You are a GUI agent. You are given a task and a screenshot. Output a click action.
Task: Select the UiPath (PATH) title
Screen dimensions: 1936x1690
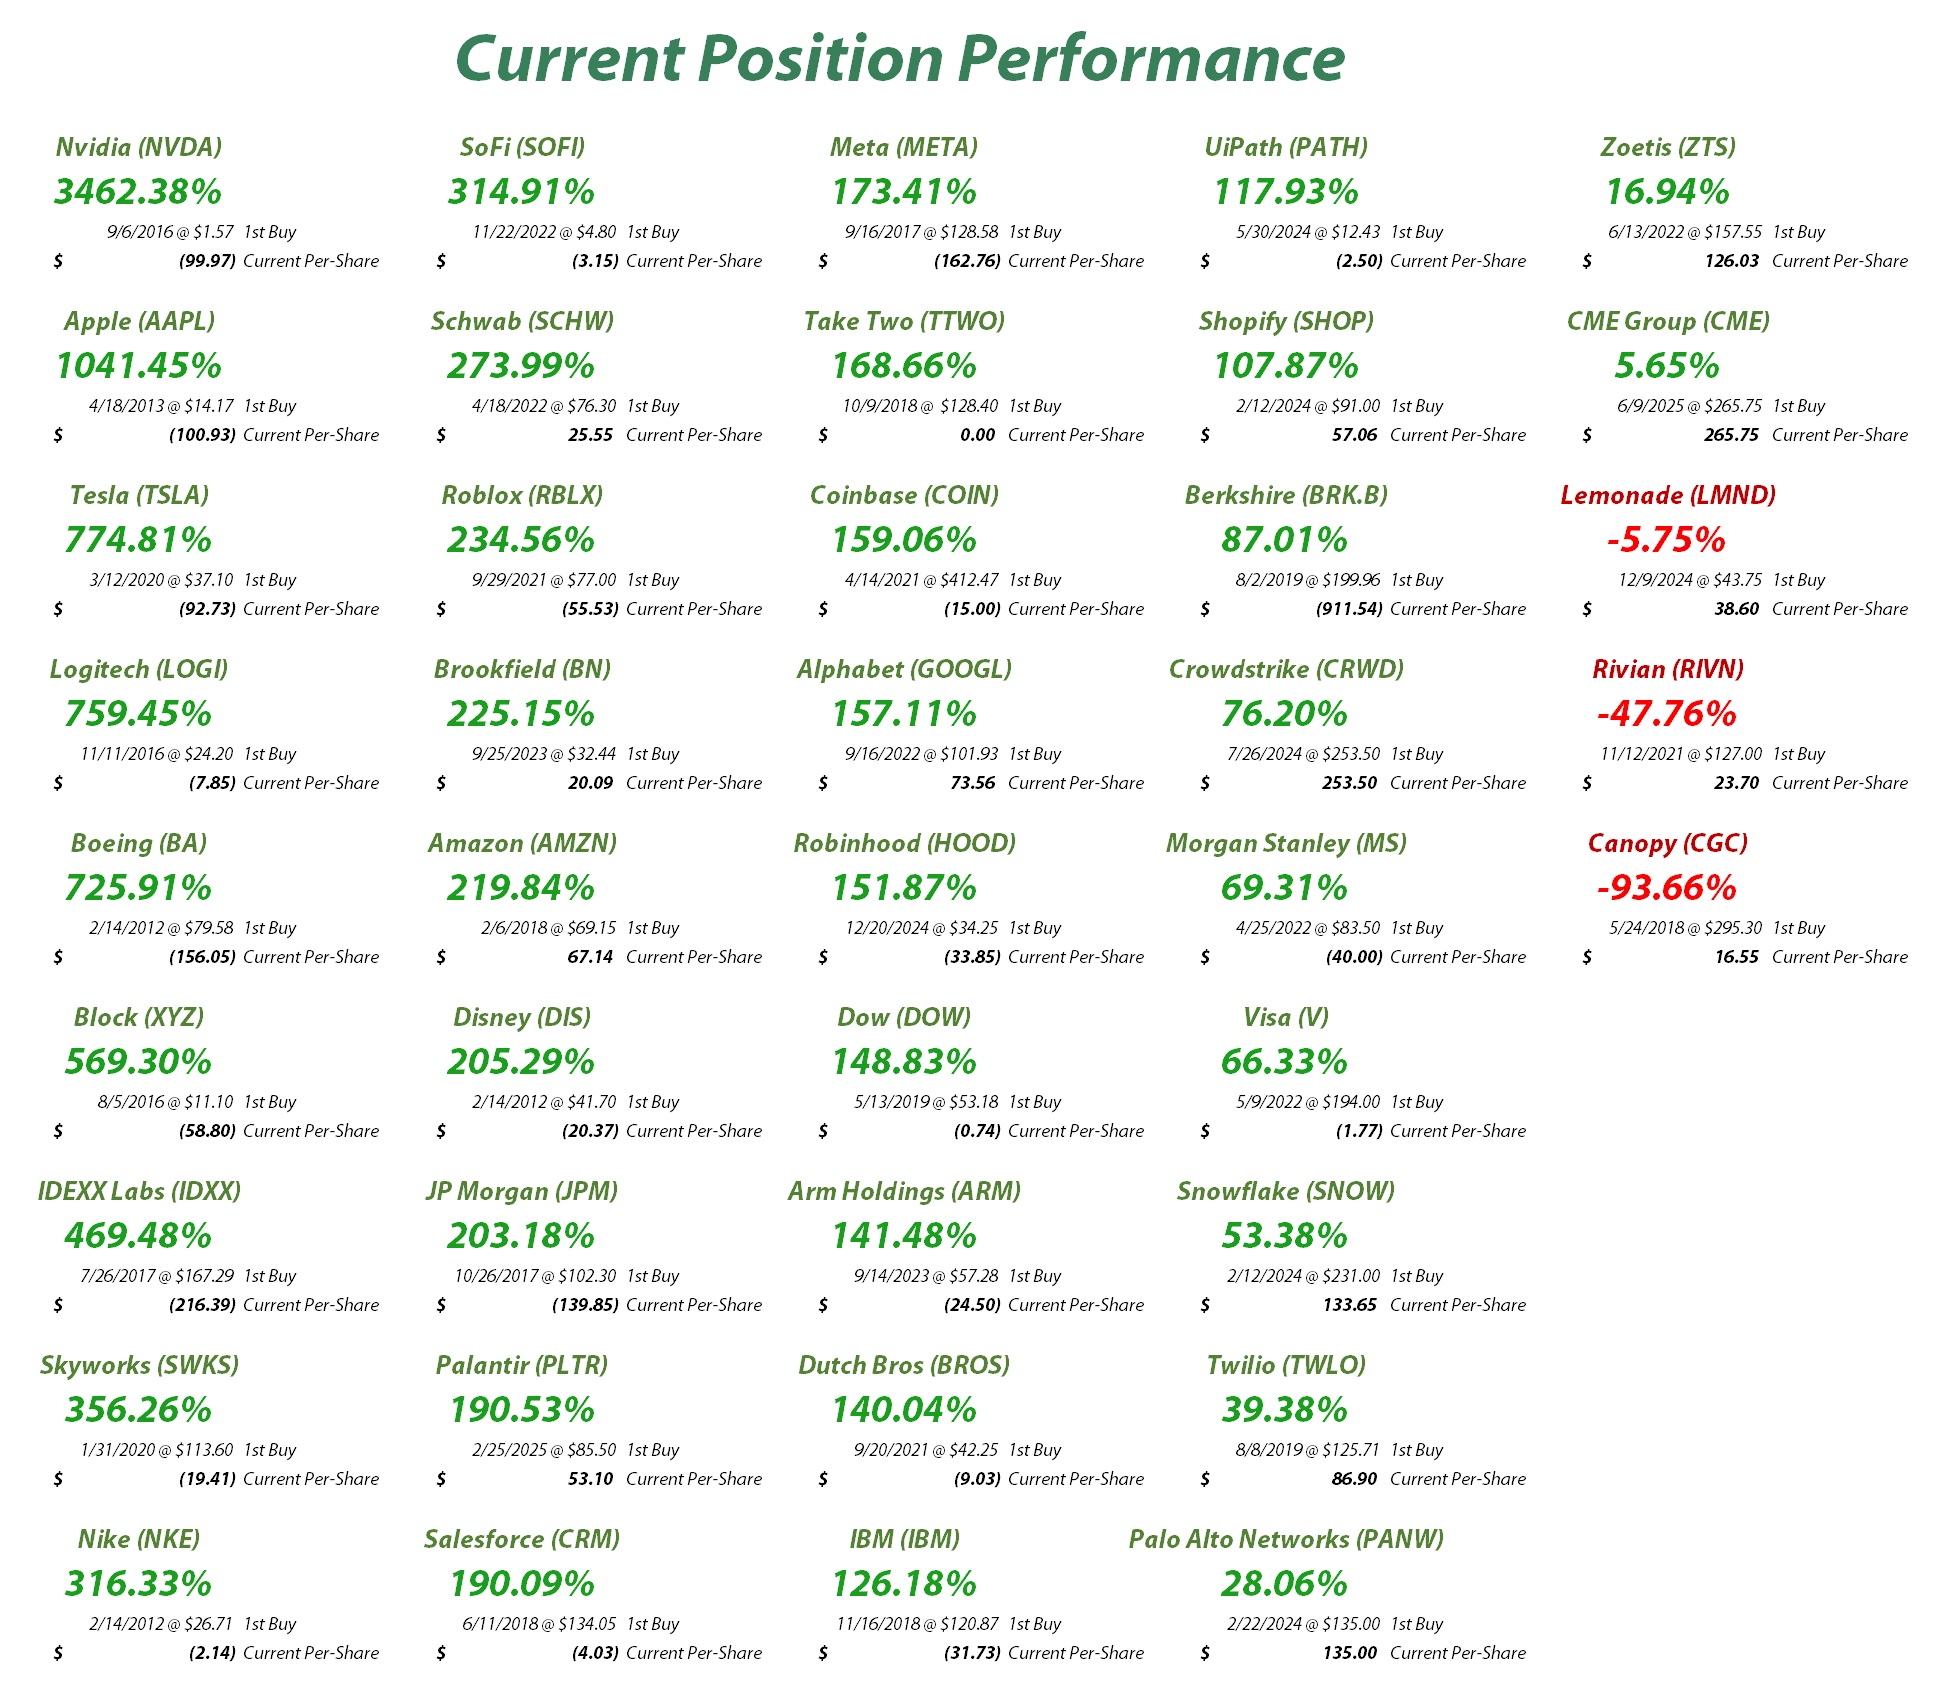coord(1286,147)
